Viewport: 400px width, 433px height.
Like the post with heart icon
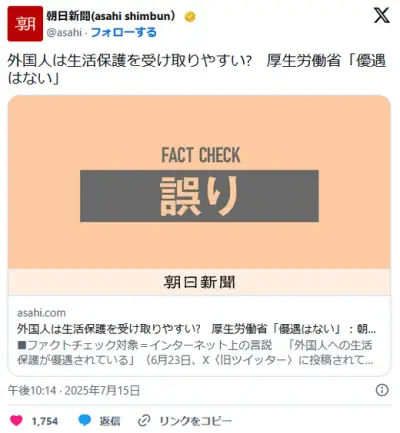tap(16, 421)
